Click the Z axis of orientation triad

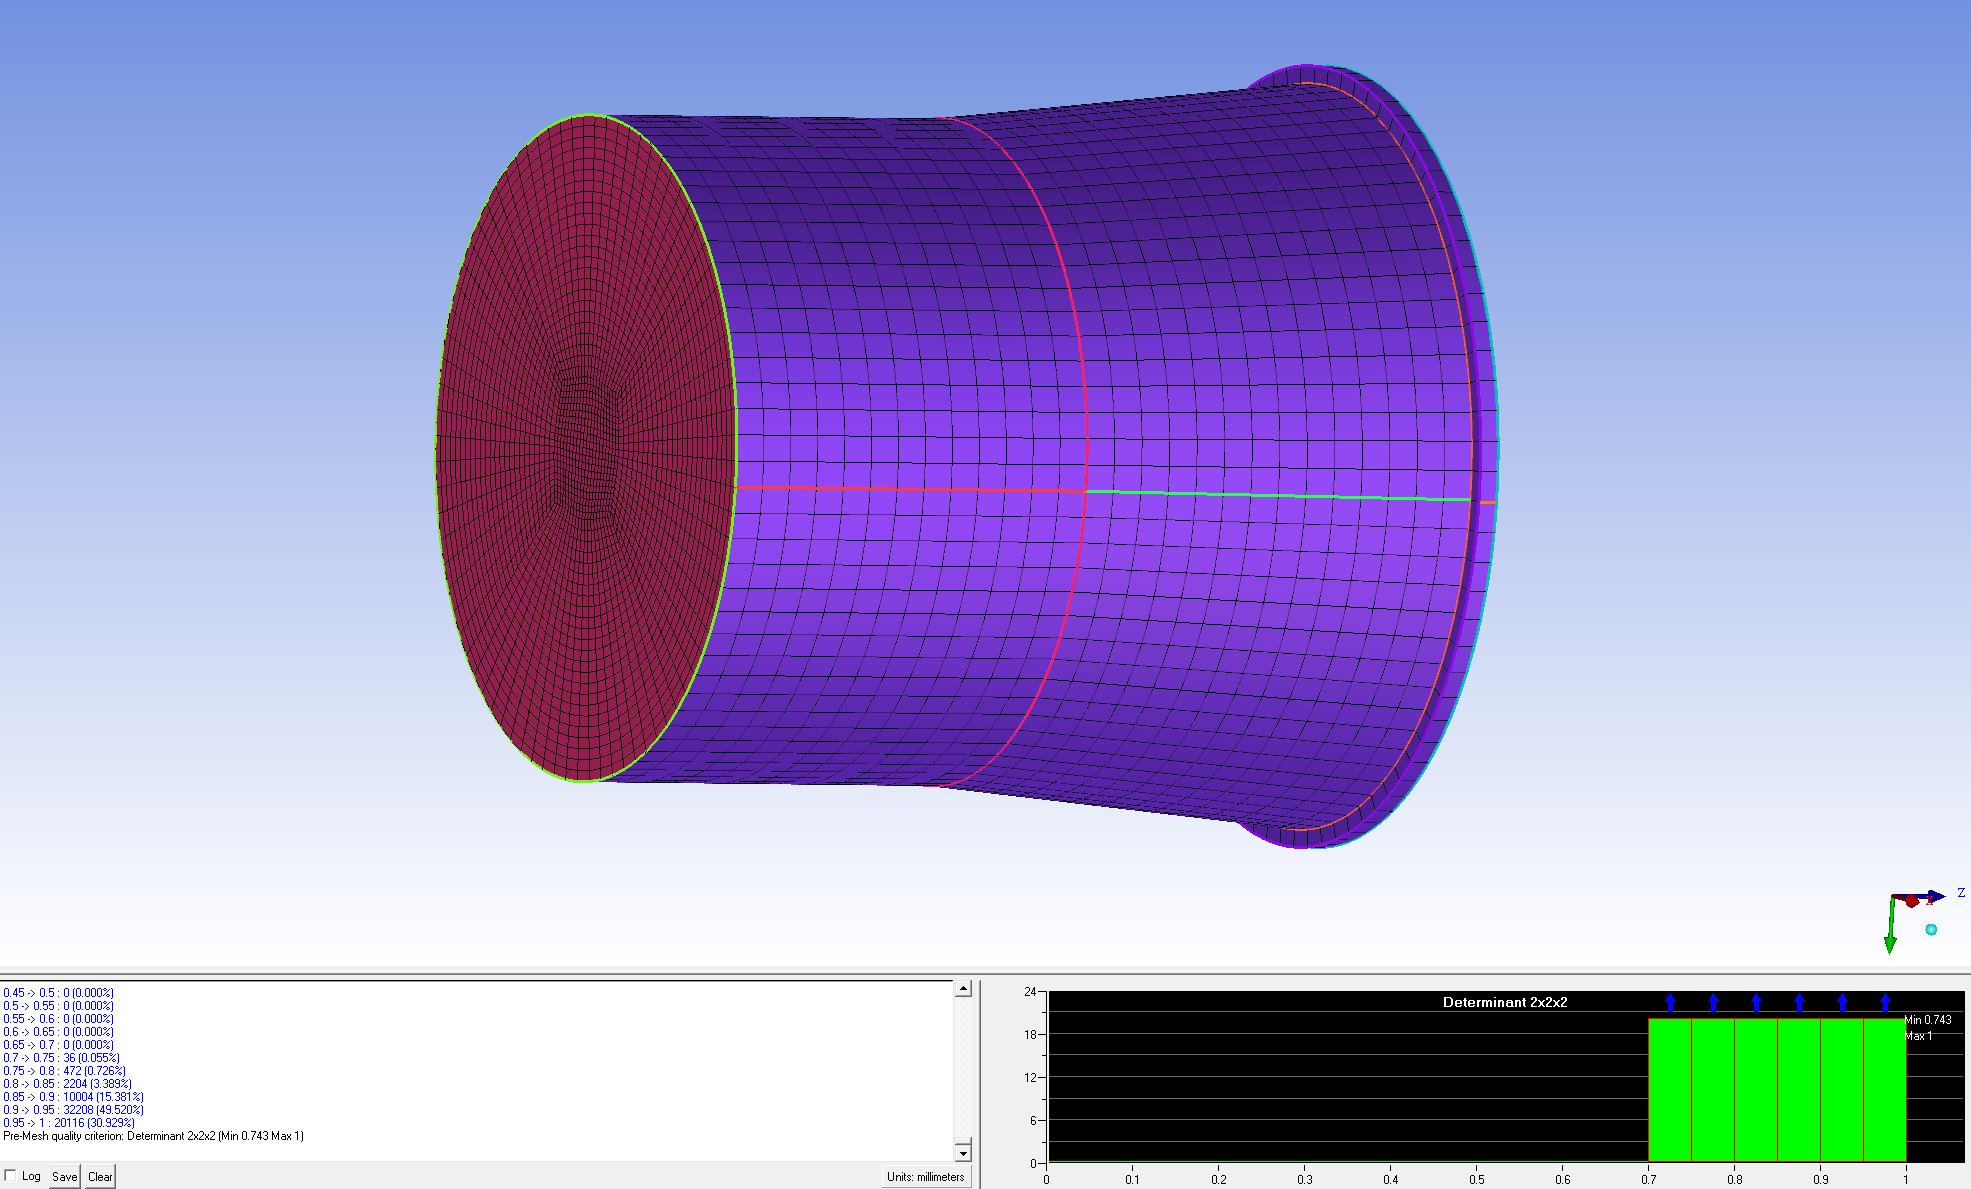tap(1935, 896)
